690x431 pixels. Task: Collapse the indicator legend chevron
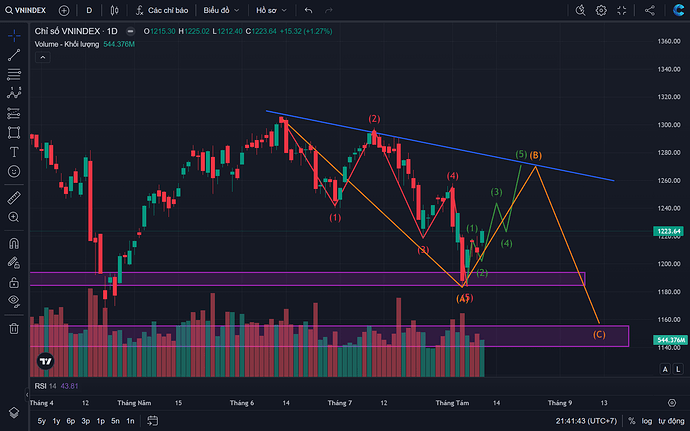(43, 57)
